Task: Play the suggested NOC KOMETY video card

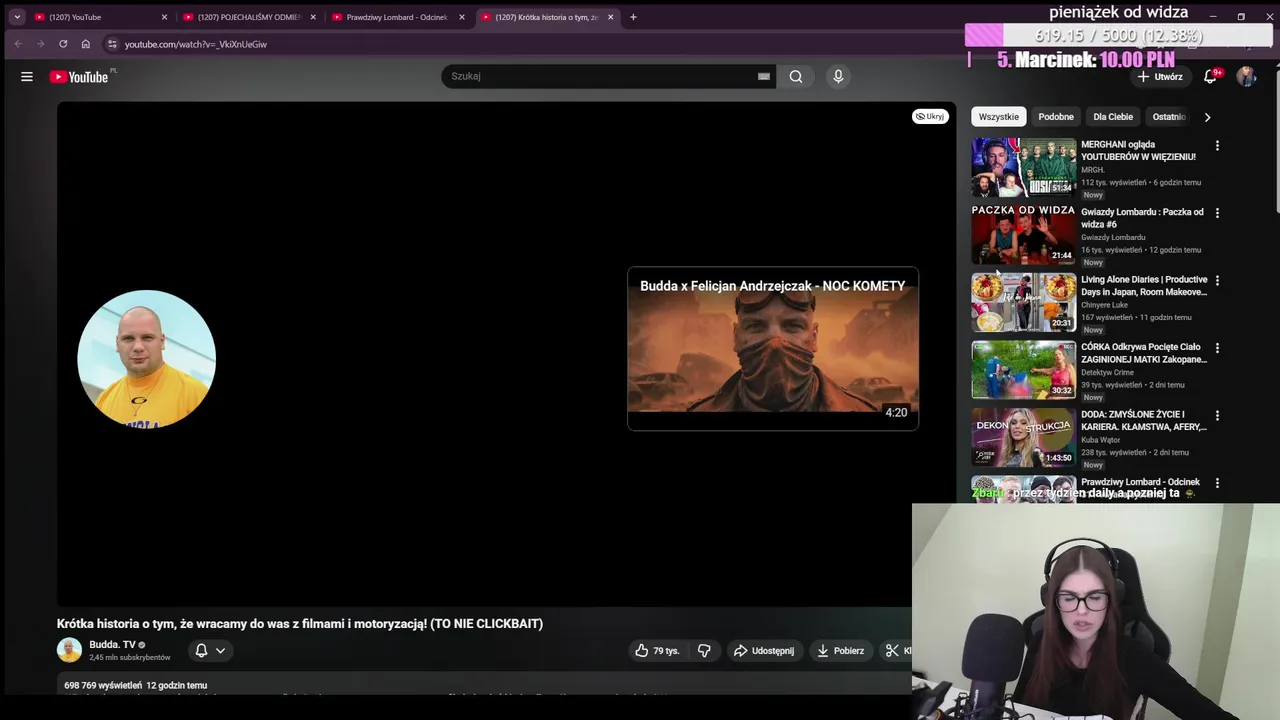Action: pos(773,349)
